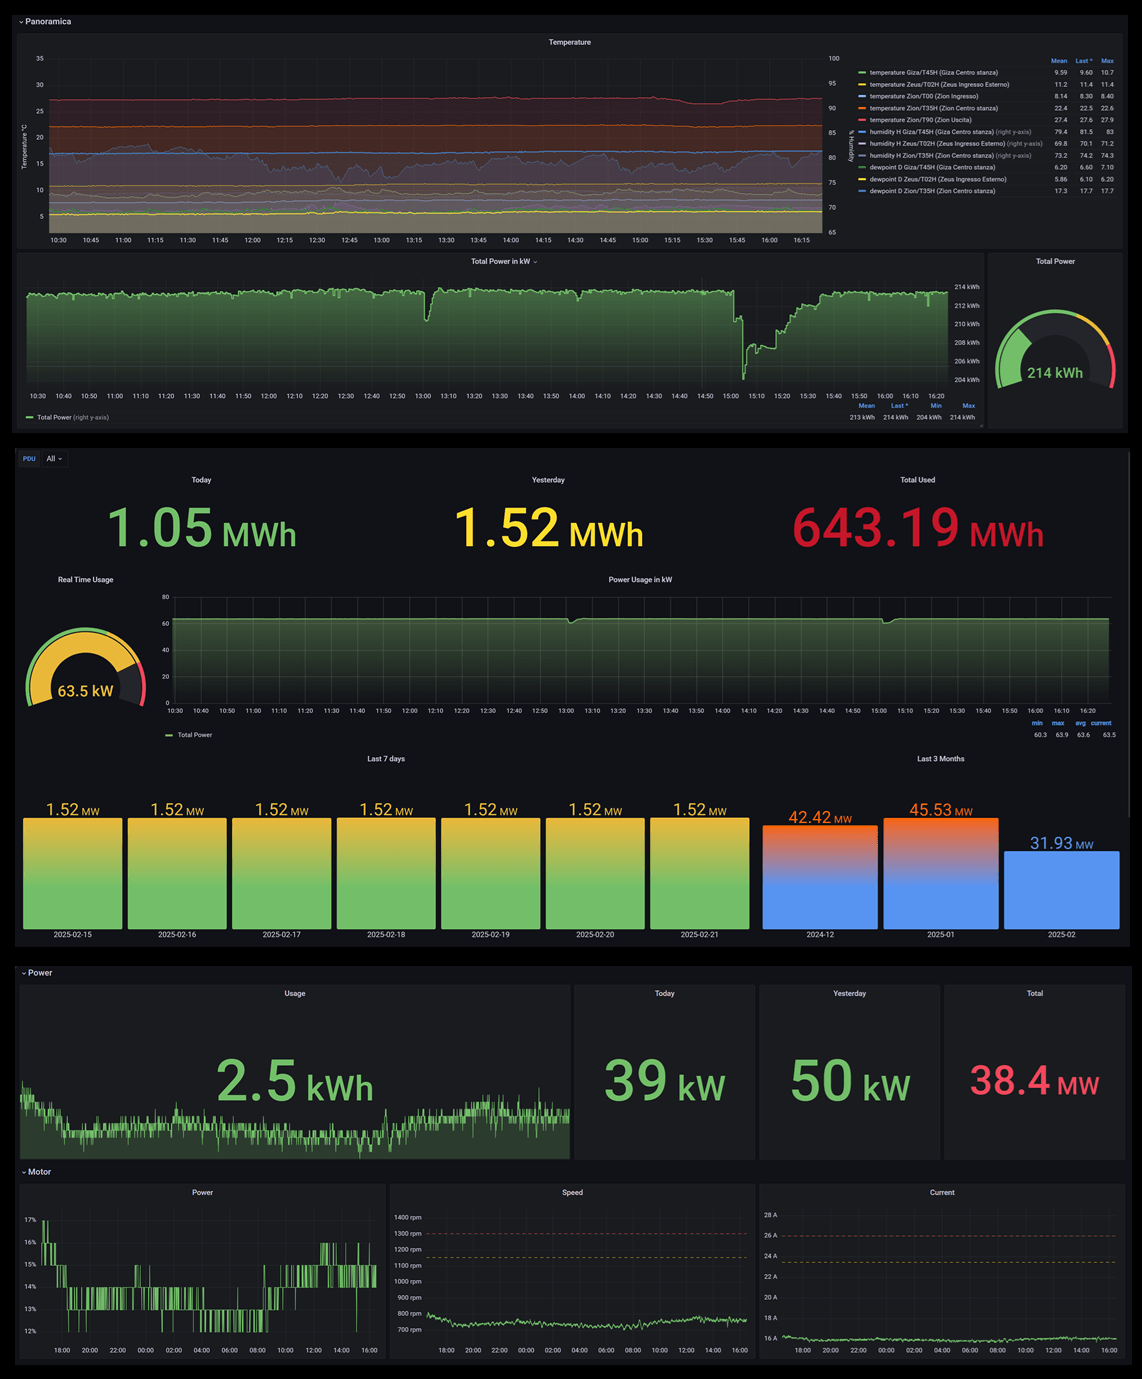Click the 214 kWh Total Power gauge

tap(1054, 355)
